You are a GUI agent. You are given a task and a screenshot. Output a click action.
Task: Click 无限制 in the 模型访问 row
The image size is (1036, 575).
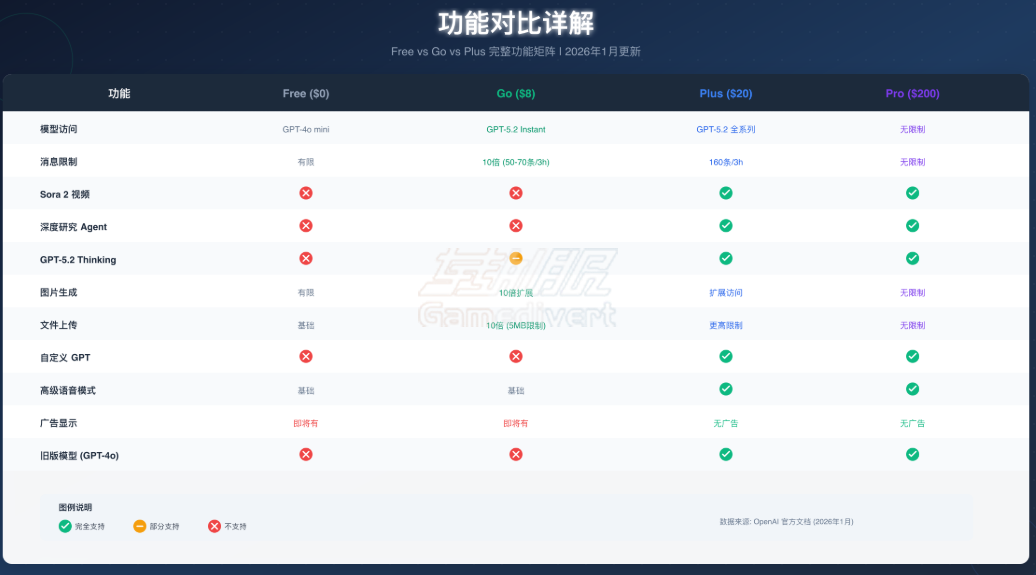(x=912, y=130)
